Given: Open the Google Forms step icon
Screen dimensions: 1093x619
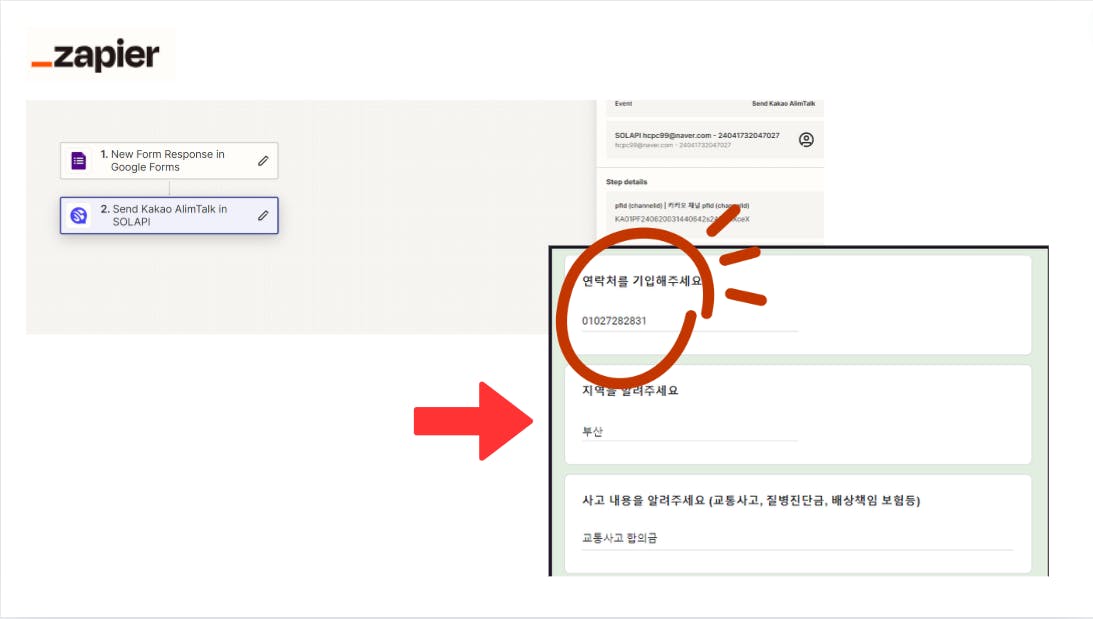Looking at the screenshot, I should 79,161.
